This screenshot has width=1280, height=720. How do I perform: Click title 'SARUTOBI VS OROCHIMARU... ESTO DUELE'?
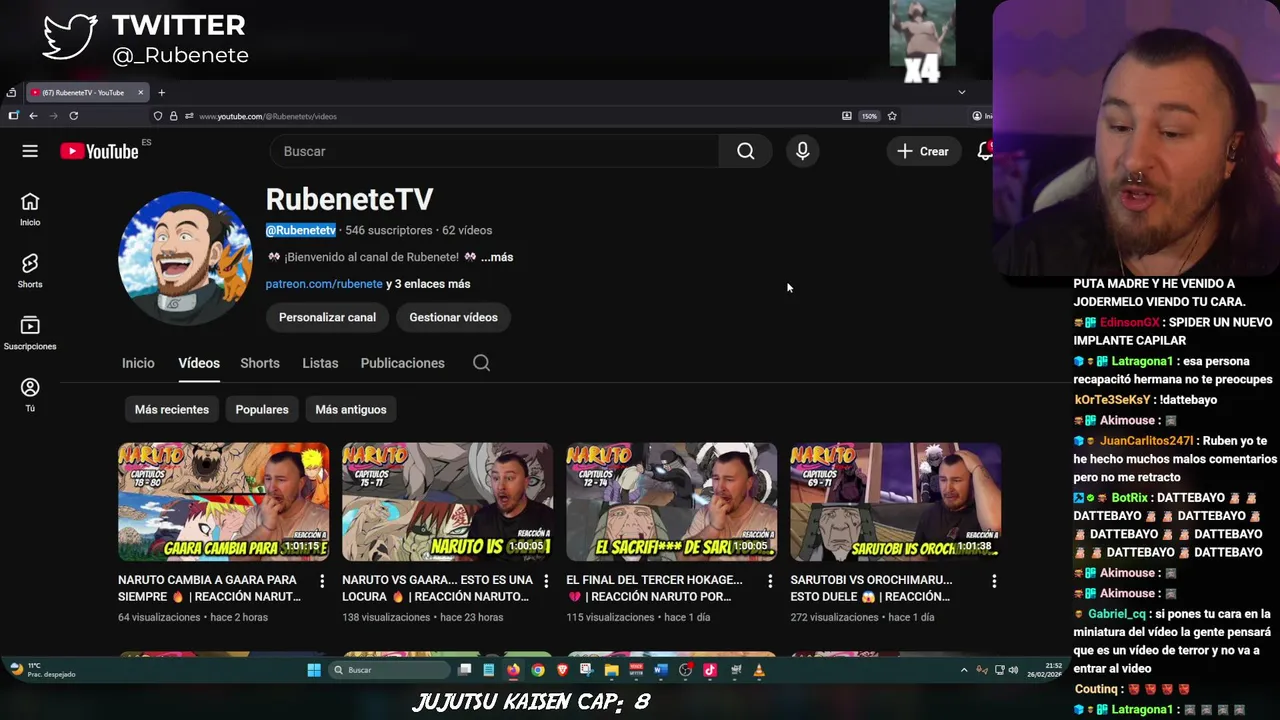point(871,588)
